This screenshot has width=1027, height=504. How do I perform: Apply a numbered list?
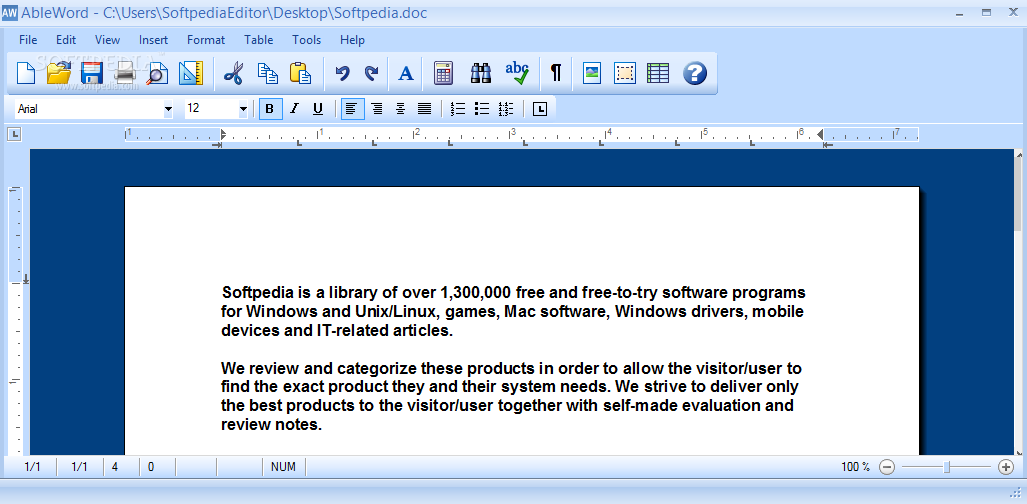(458, 109)
